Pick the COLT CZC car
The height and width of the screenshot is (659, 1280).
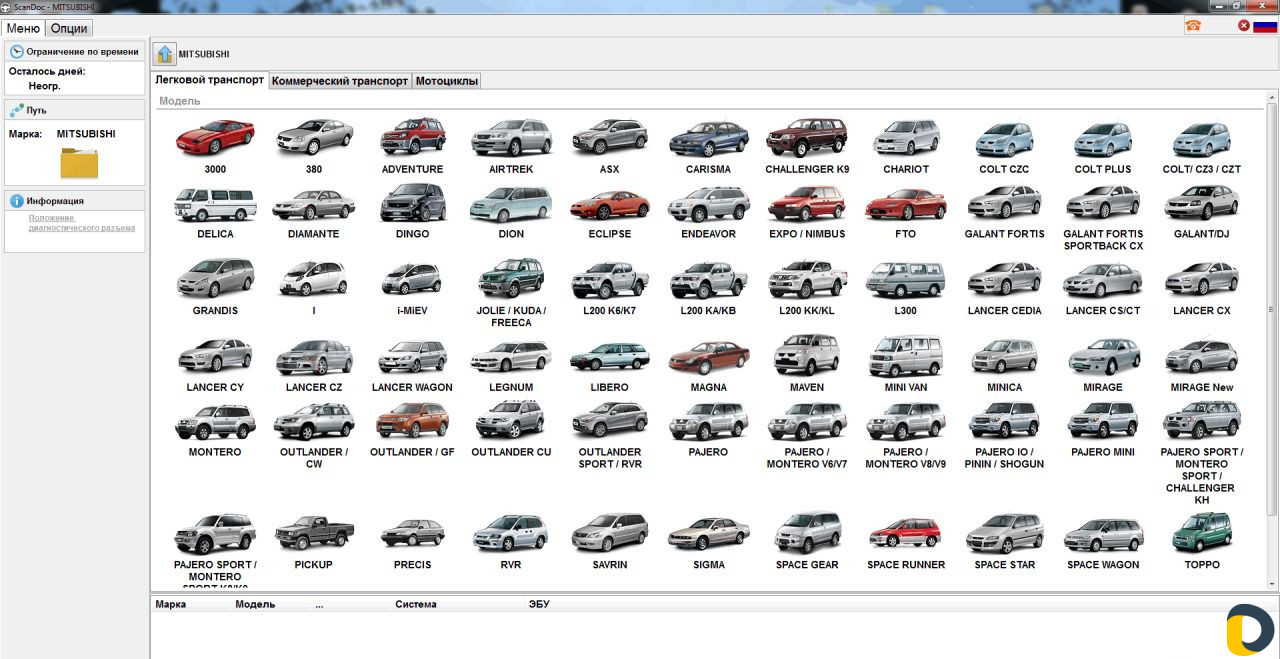point(1004,139)
